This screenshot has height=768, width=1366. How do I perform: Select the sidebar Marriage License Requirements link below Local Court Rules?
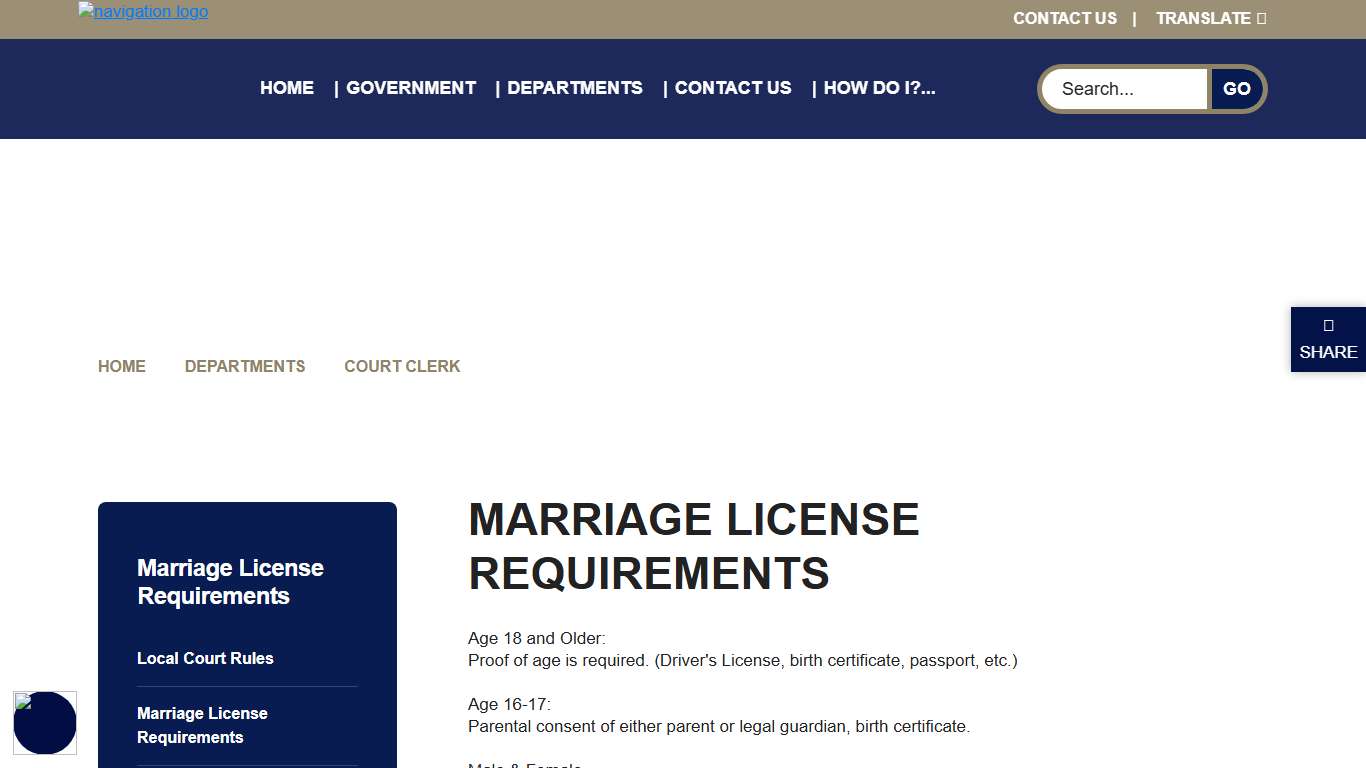[202, 725]
